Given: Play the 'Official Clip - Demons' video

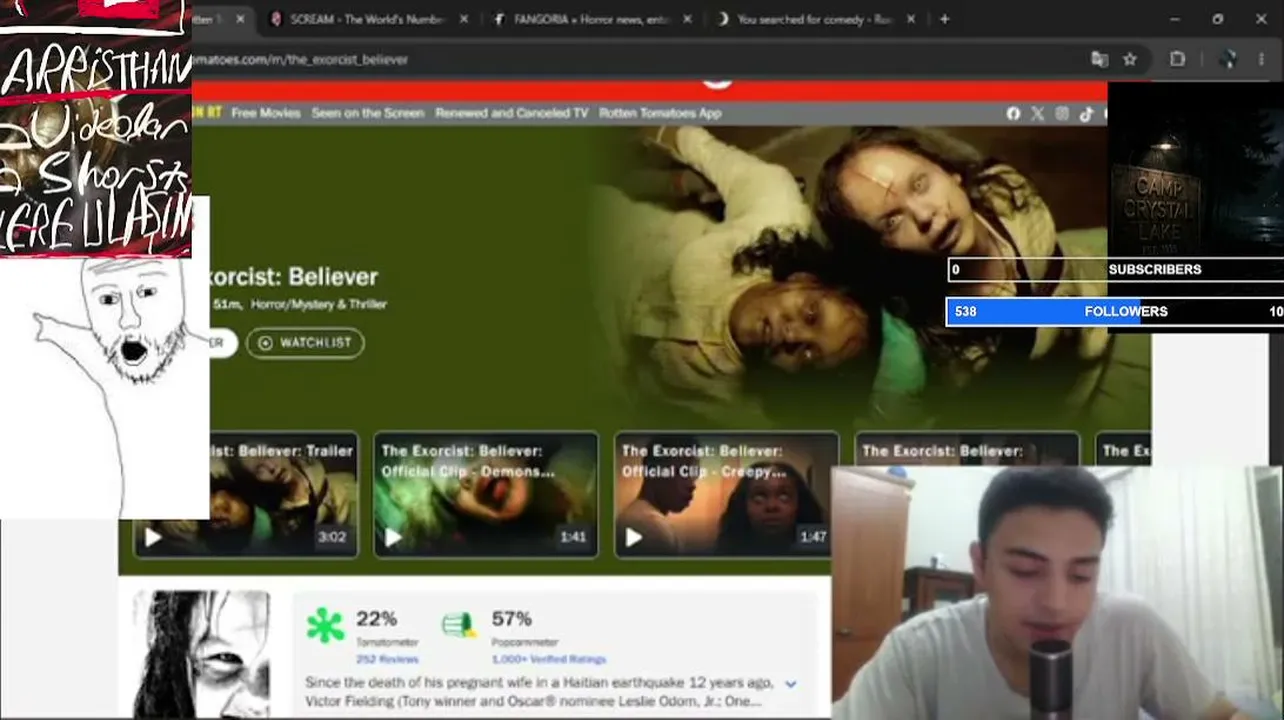Looking at the screenshot, I should click(x=393, y=538).
